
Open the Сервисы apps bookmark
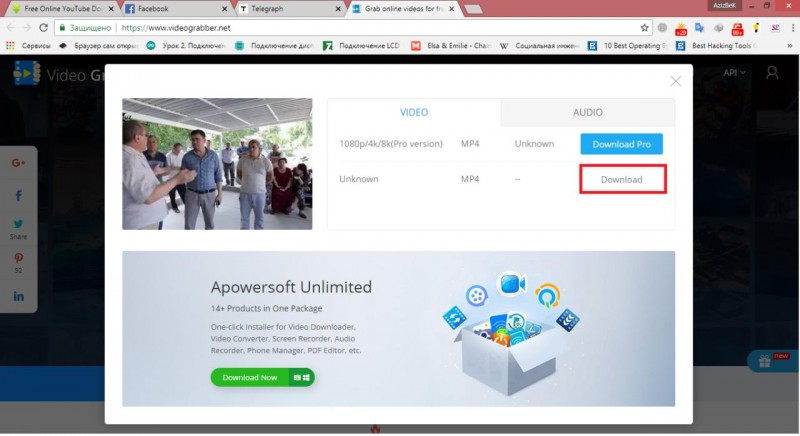pyautogui.click(x=29, y=46)
